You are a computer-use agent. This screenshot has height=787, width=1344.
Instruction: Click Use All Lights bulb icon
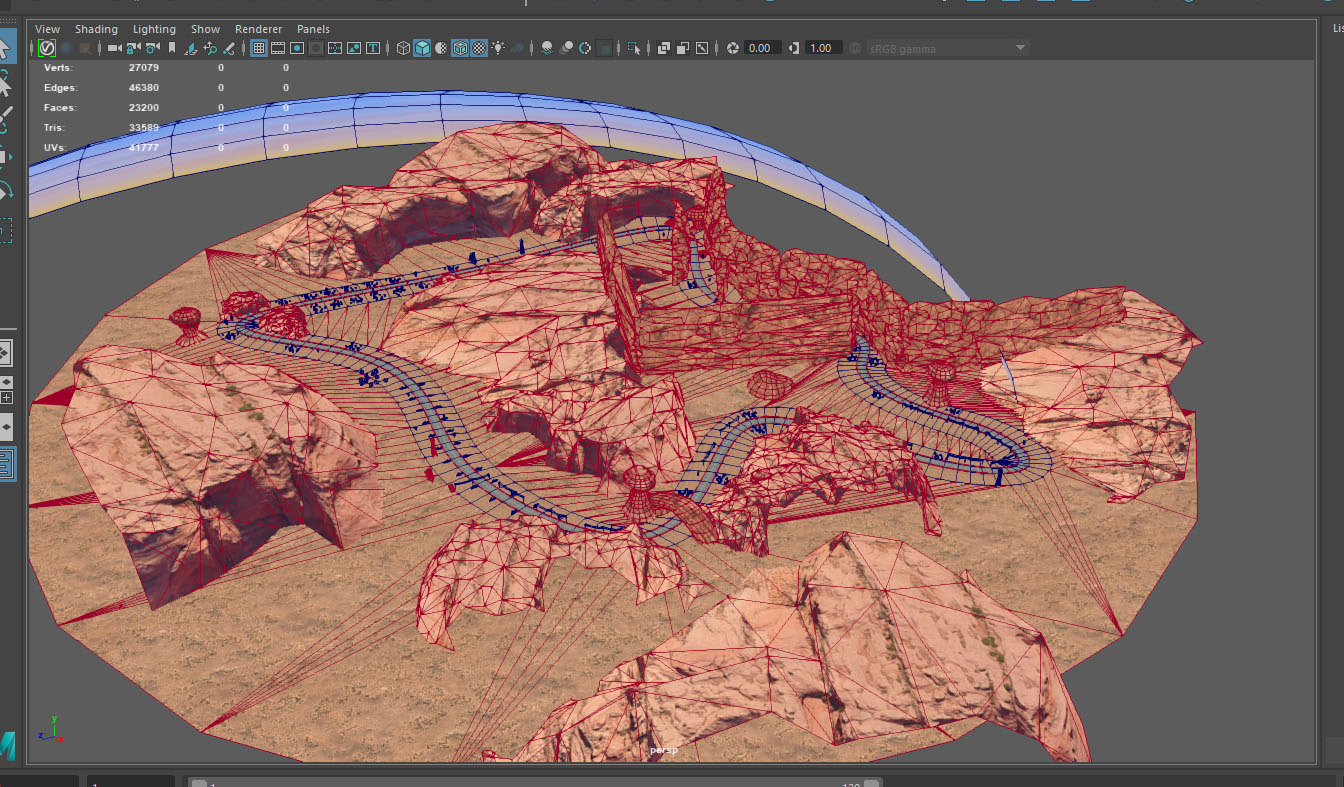click(498, 48)
